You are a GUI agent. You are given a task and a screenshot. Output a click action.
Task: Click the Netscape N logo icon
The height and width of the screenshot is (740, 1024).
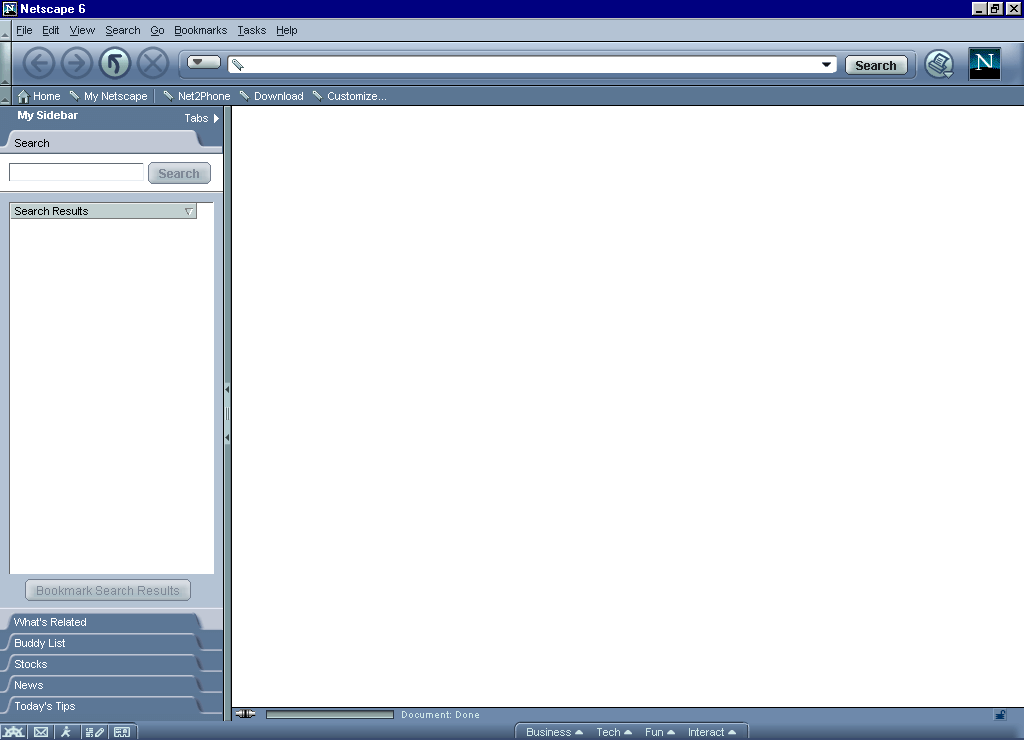coord(984,63)
